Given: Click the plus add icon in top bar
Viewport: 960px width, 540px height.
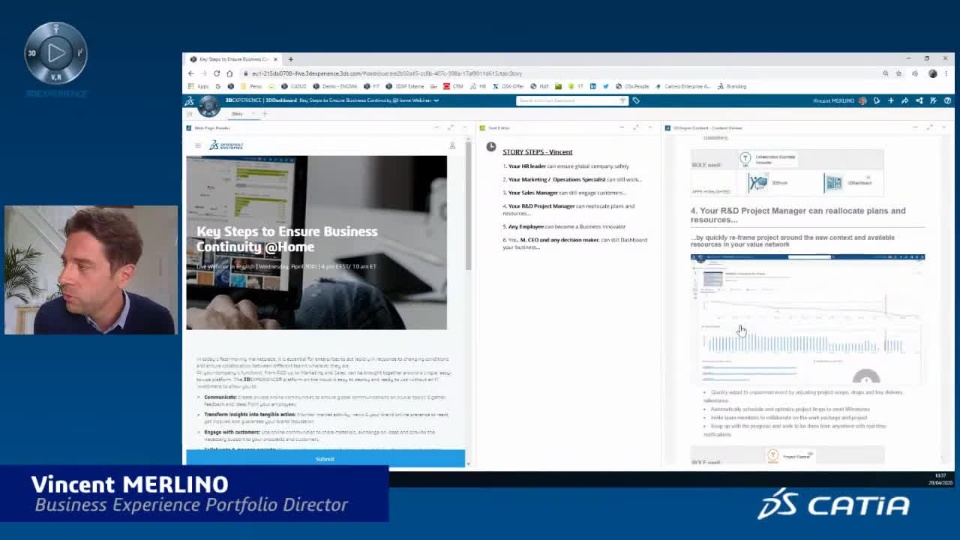Looking at the screenshot, I should [891, 100].
